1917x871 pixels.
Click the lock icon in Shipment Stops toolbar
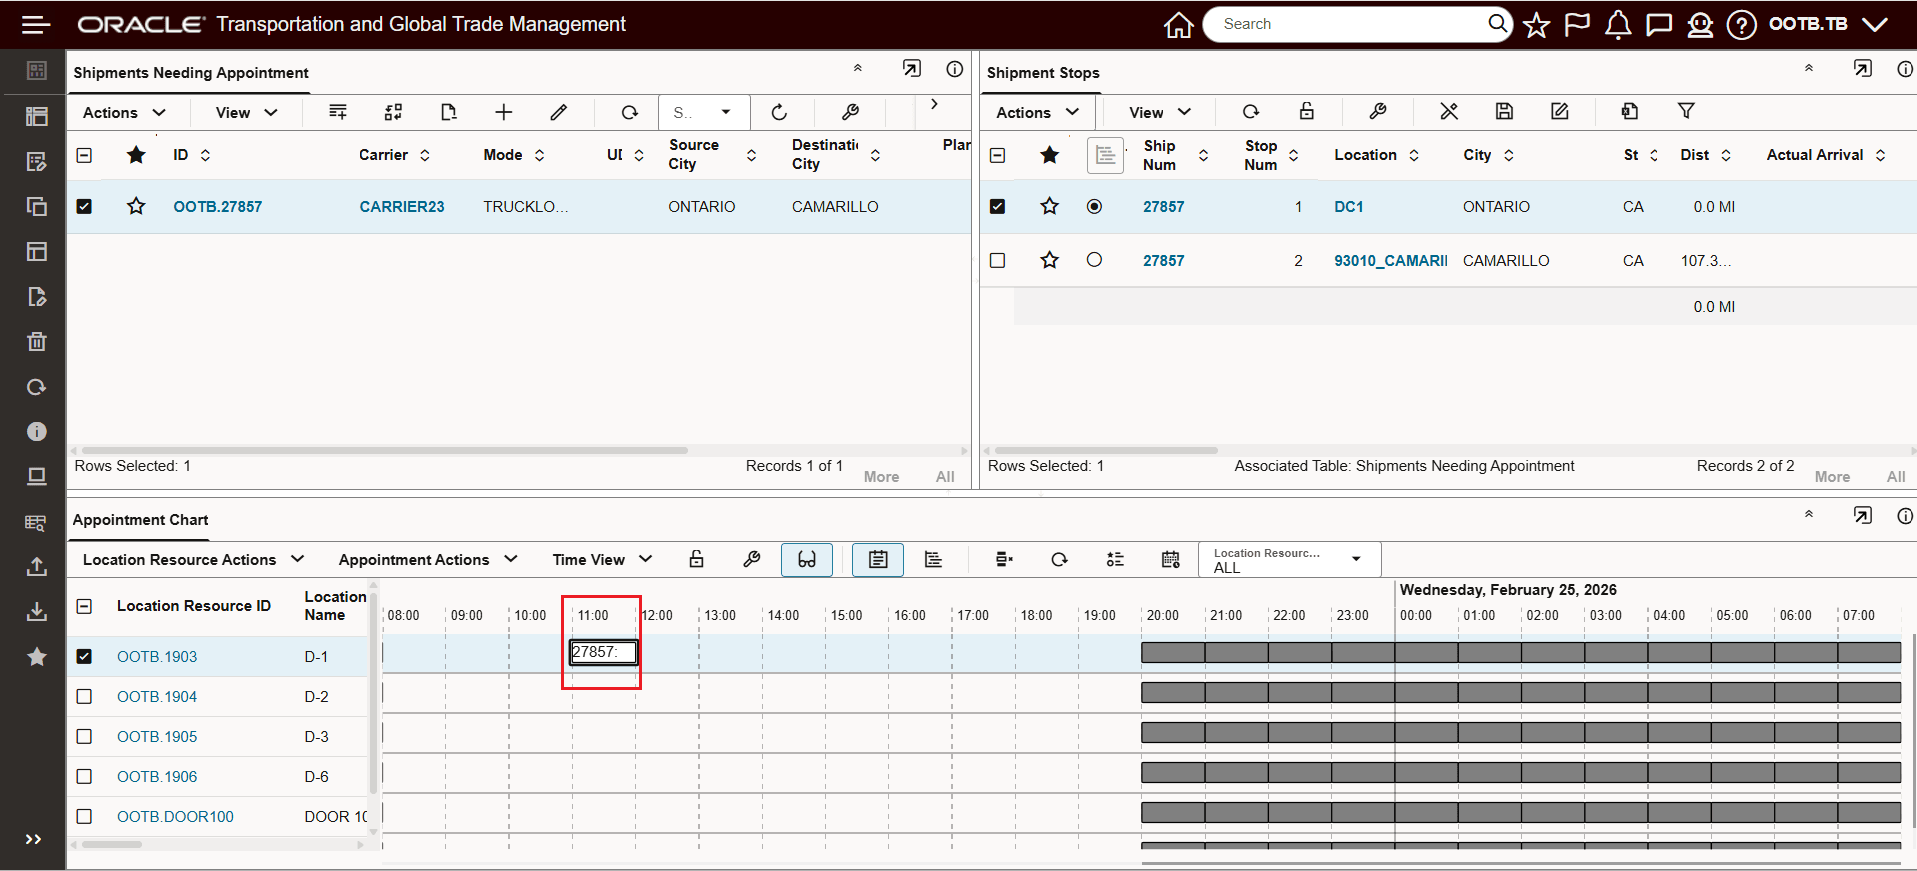coord(1306,111)
